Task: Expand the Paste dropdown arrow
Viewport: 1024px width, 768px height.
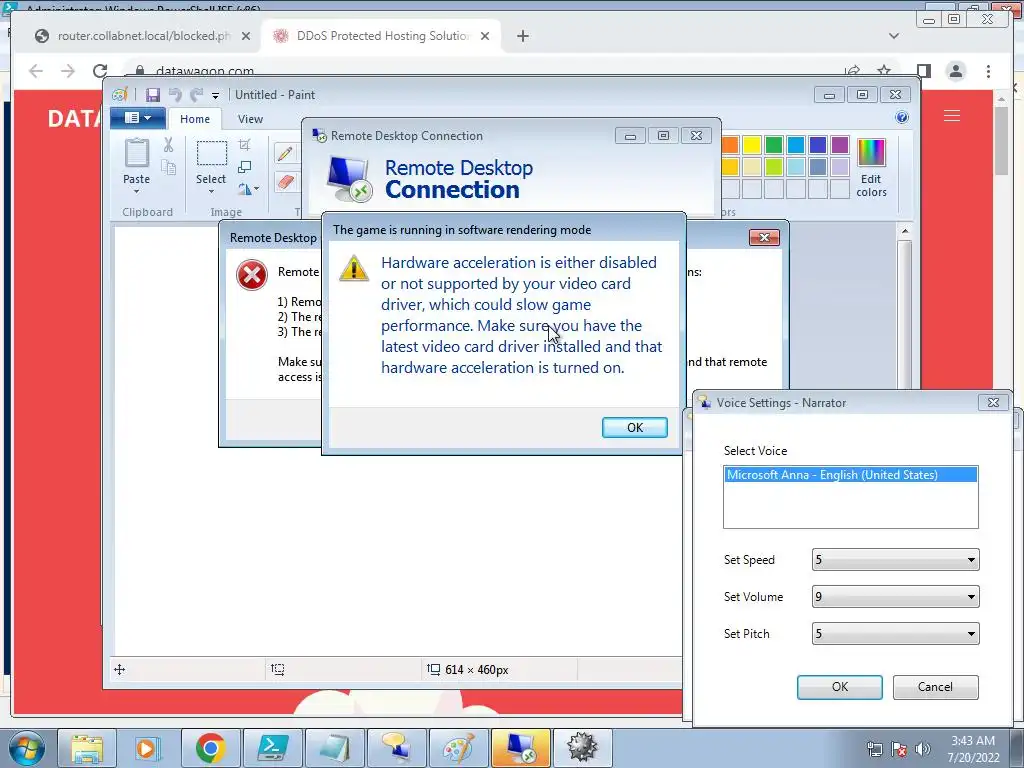Action: (x=136, y=191)
